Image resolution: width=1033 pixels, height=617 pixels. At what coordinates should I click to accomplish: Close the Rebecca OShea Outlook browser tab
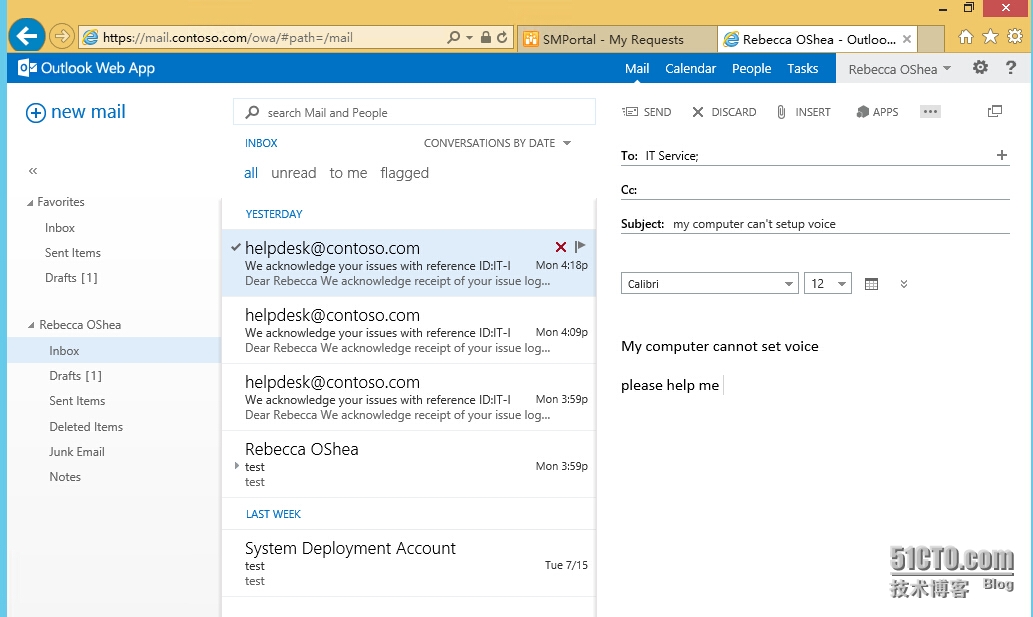907,39
